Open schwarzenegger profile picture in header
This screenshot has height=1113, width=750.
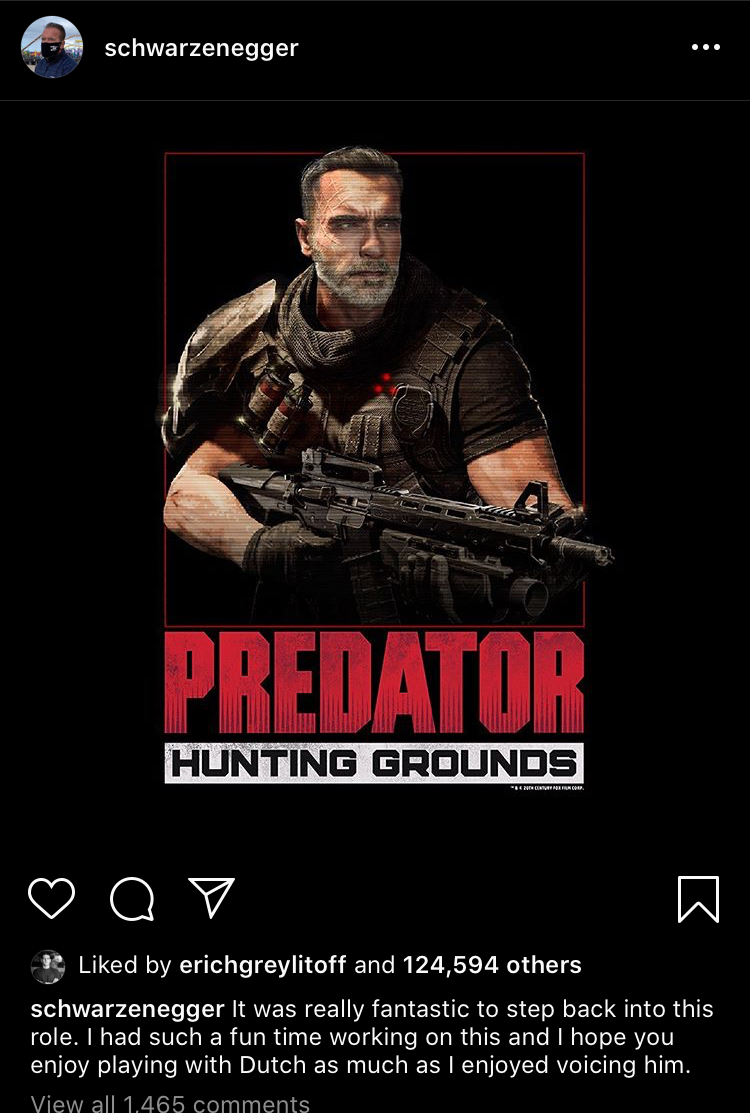click(52, 47)
